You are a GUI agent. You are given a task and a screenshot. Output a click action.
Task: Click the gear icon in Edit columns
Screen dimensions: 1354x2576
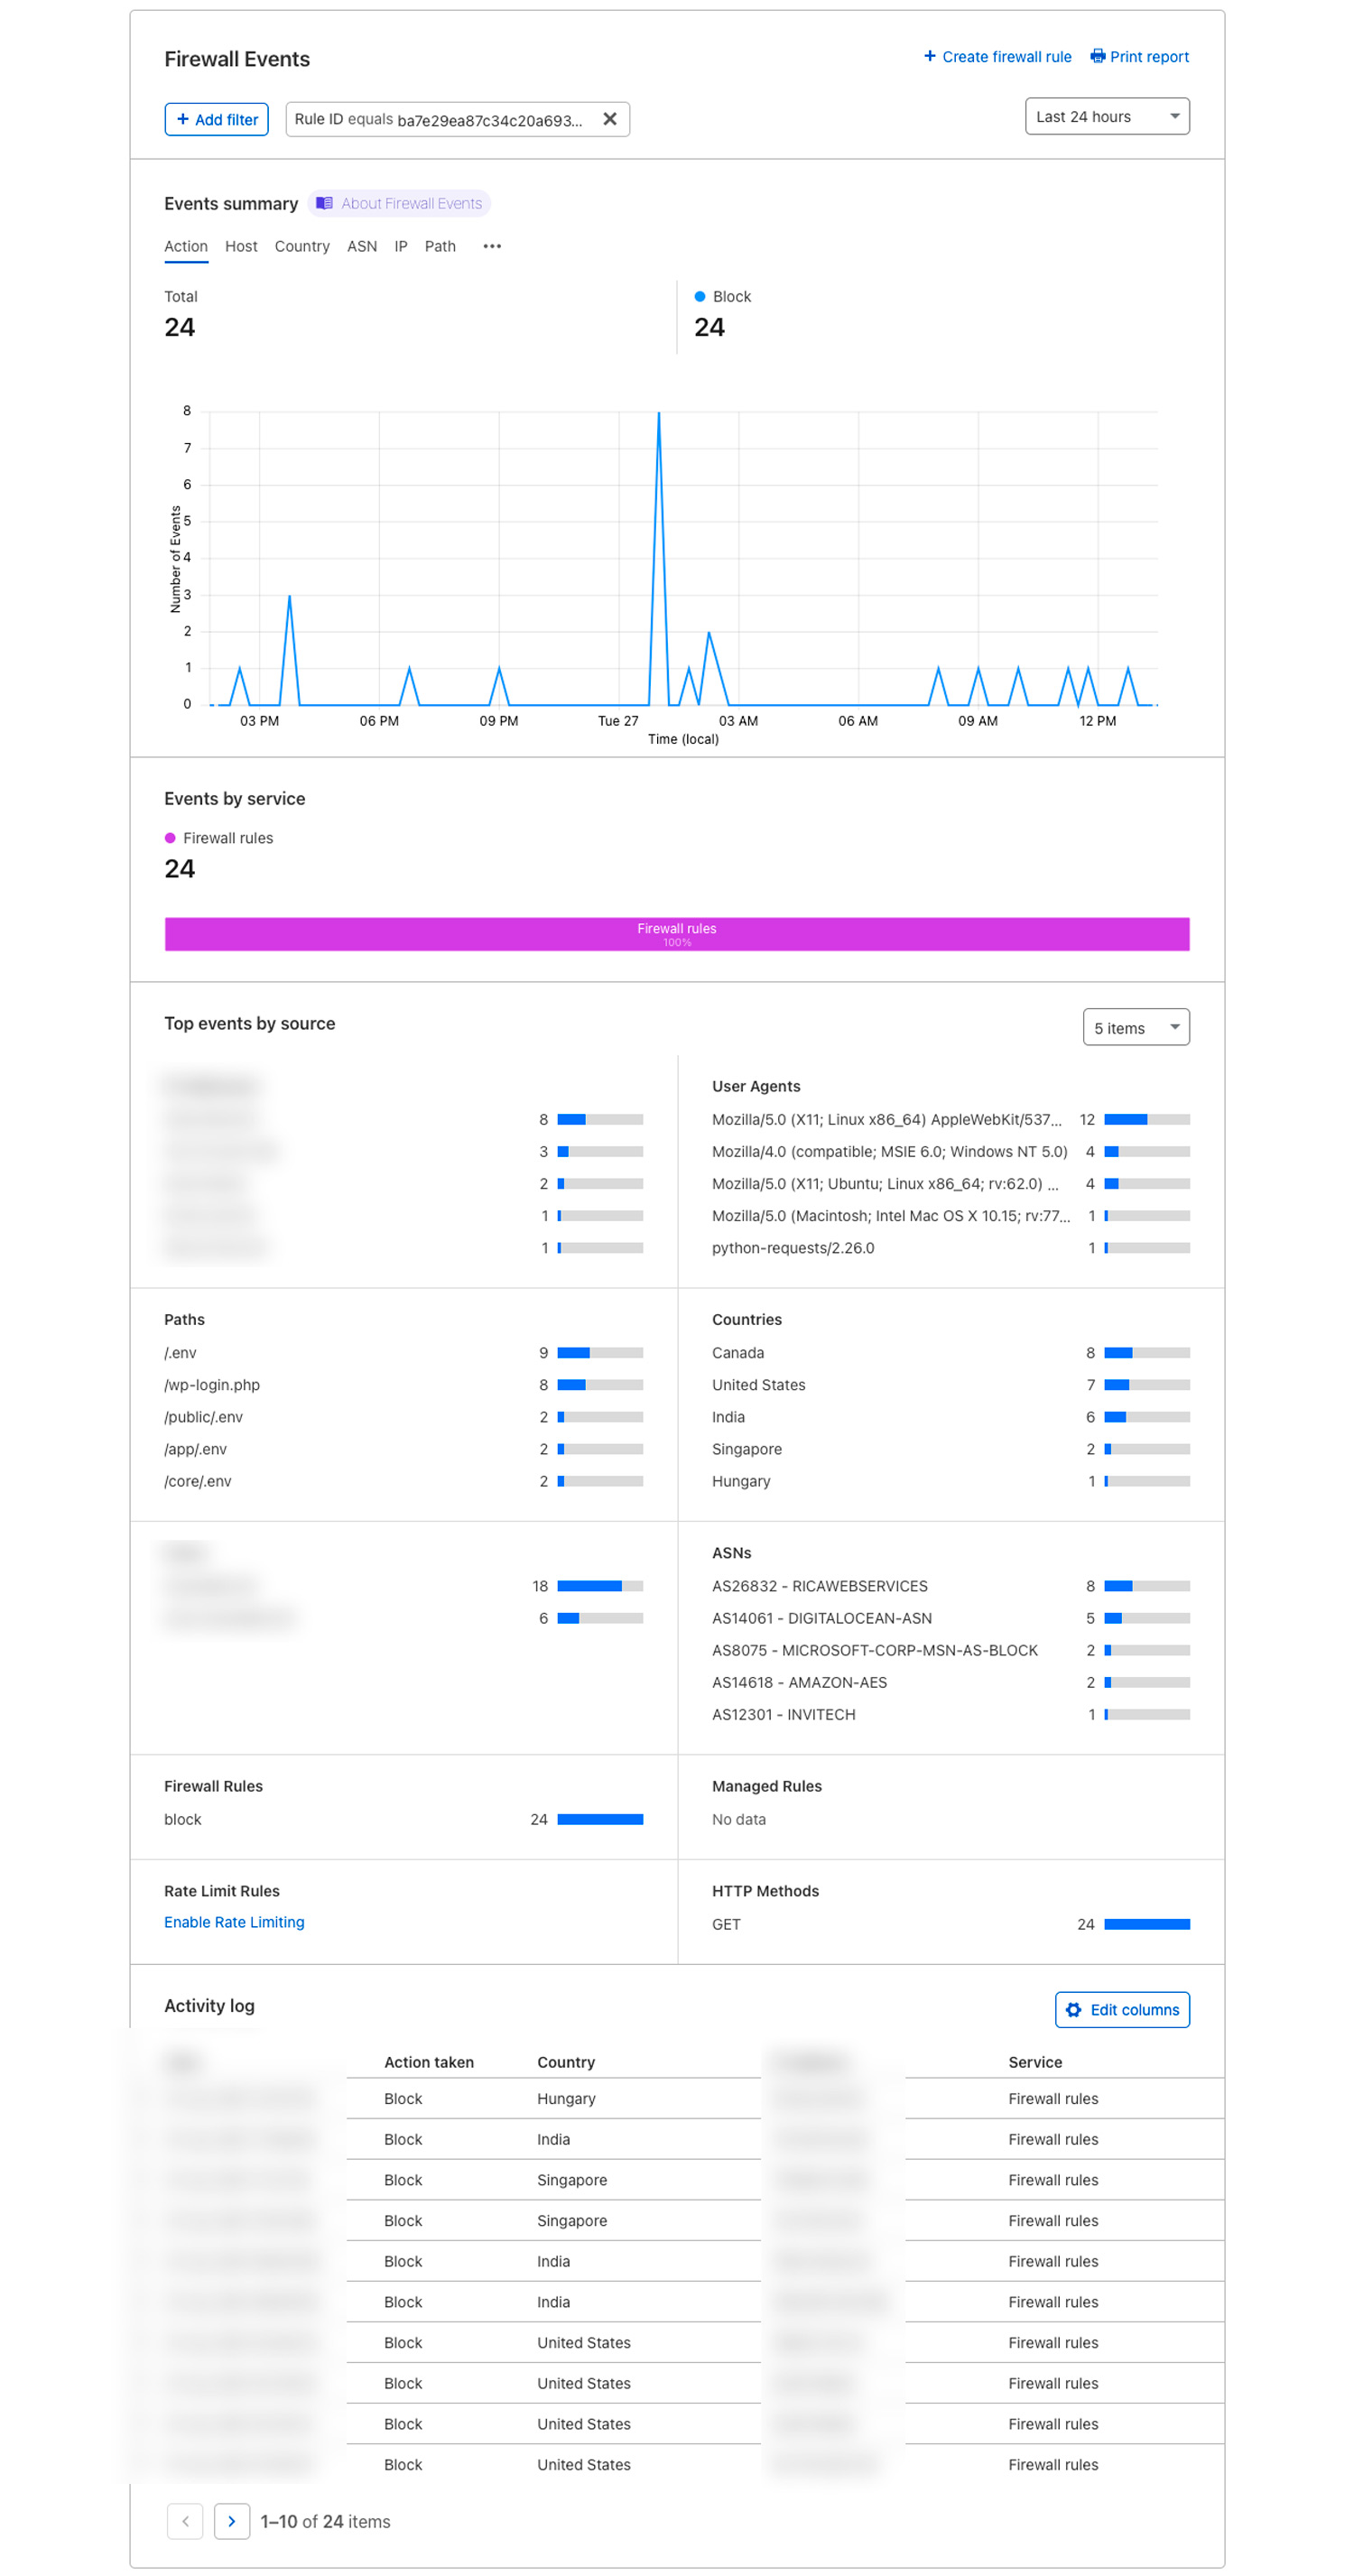1073,2009
